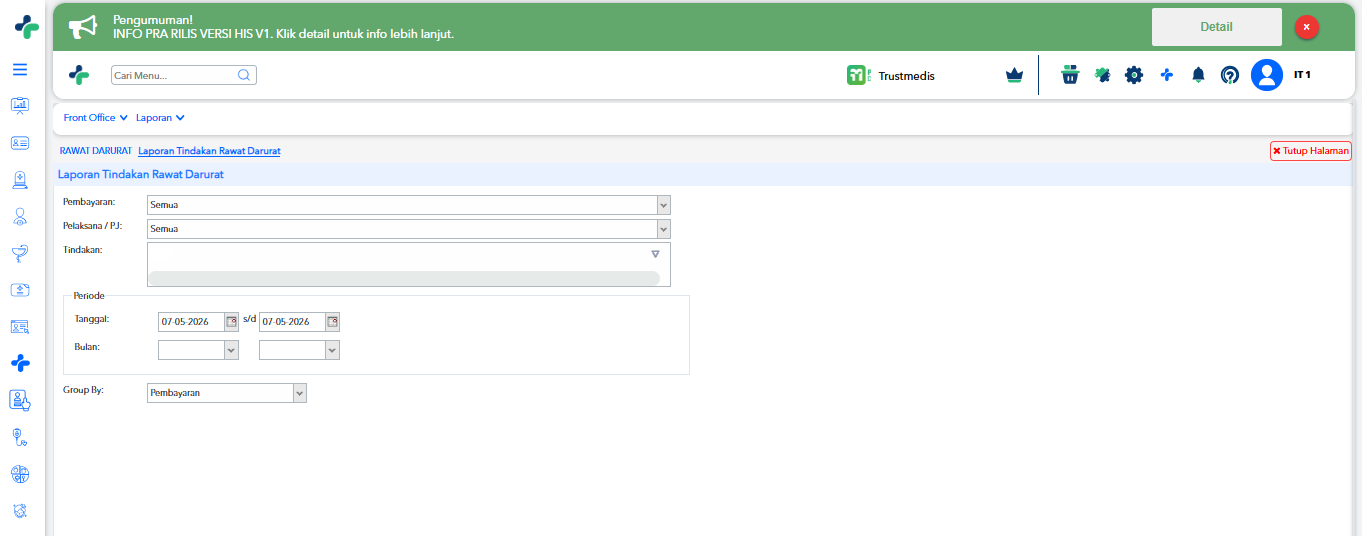Expand the Group By dropdown
Viewport: 1362px width, 536px height.
pos(299,393)
